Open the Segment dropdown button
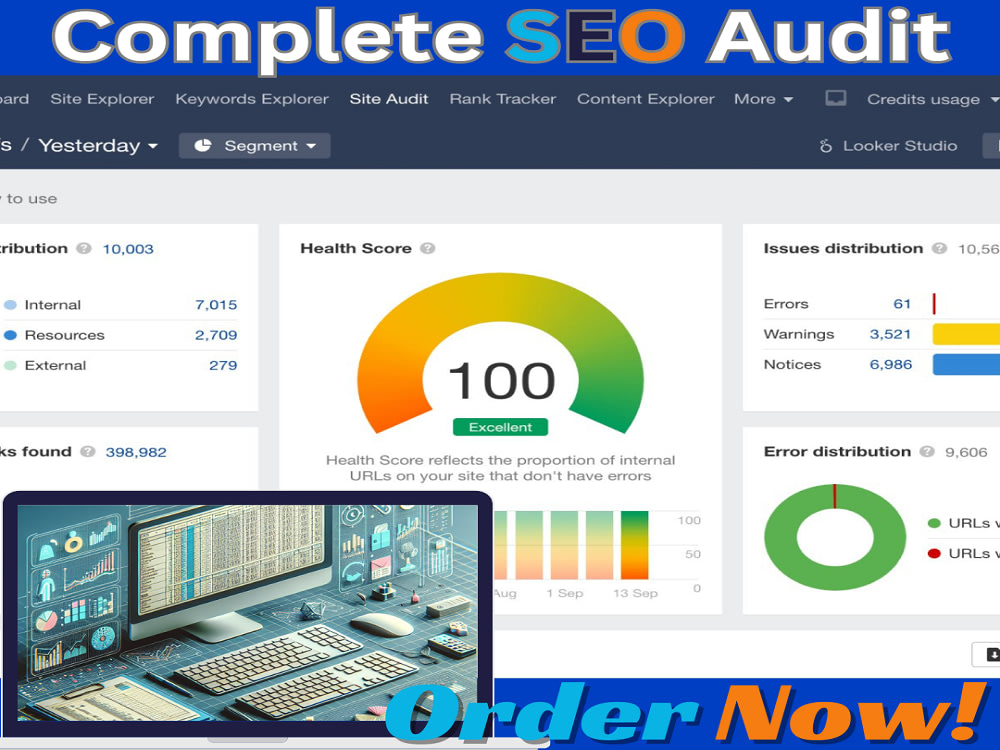 pyautogui.click(x=254, y=145)
